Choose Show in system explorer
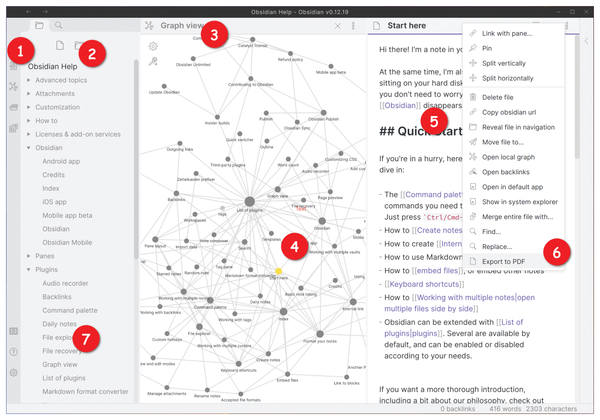This screenshot has width=600, height=420. [513, 202]
